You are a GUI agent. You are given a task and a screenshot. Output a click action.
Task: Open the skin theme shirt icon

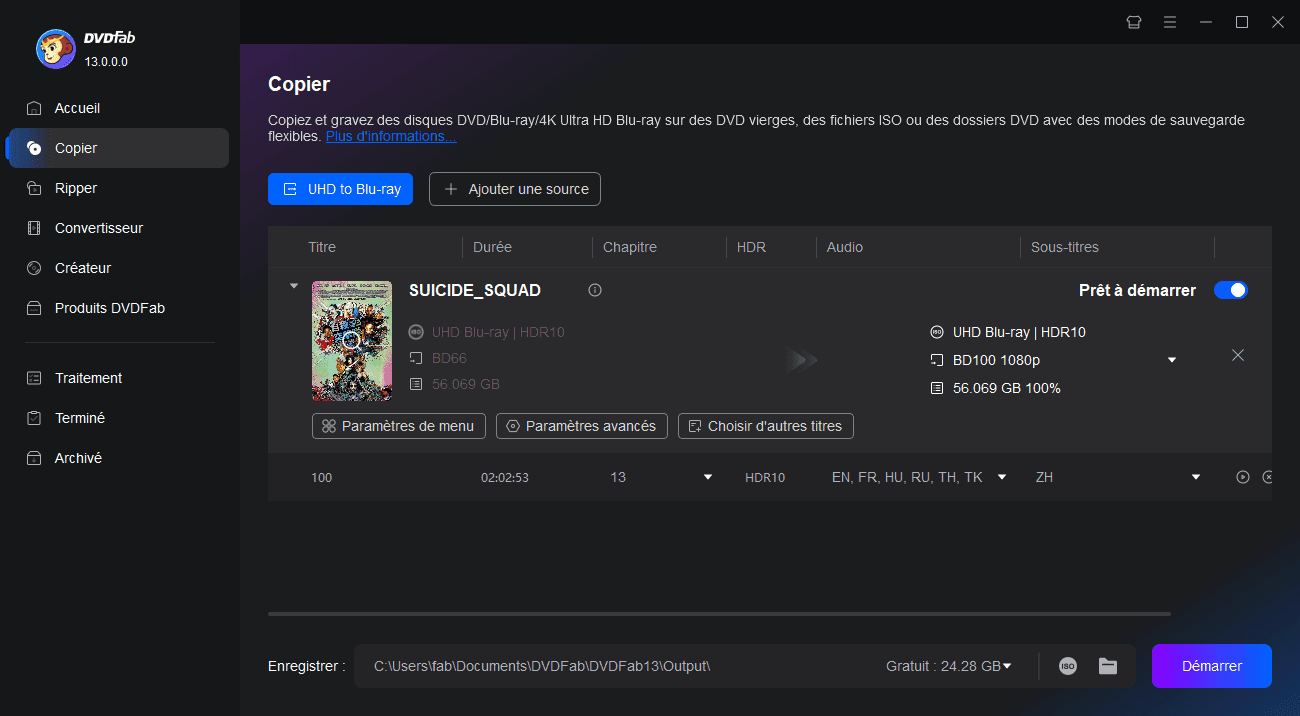click(x=1133, y=22)
